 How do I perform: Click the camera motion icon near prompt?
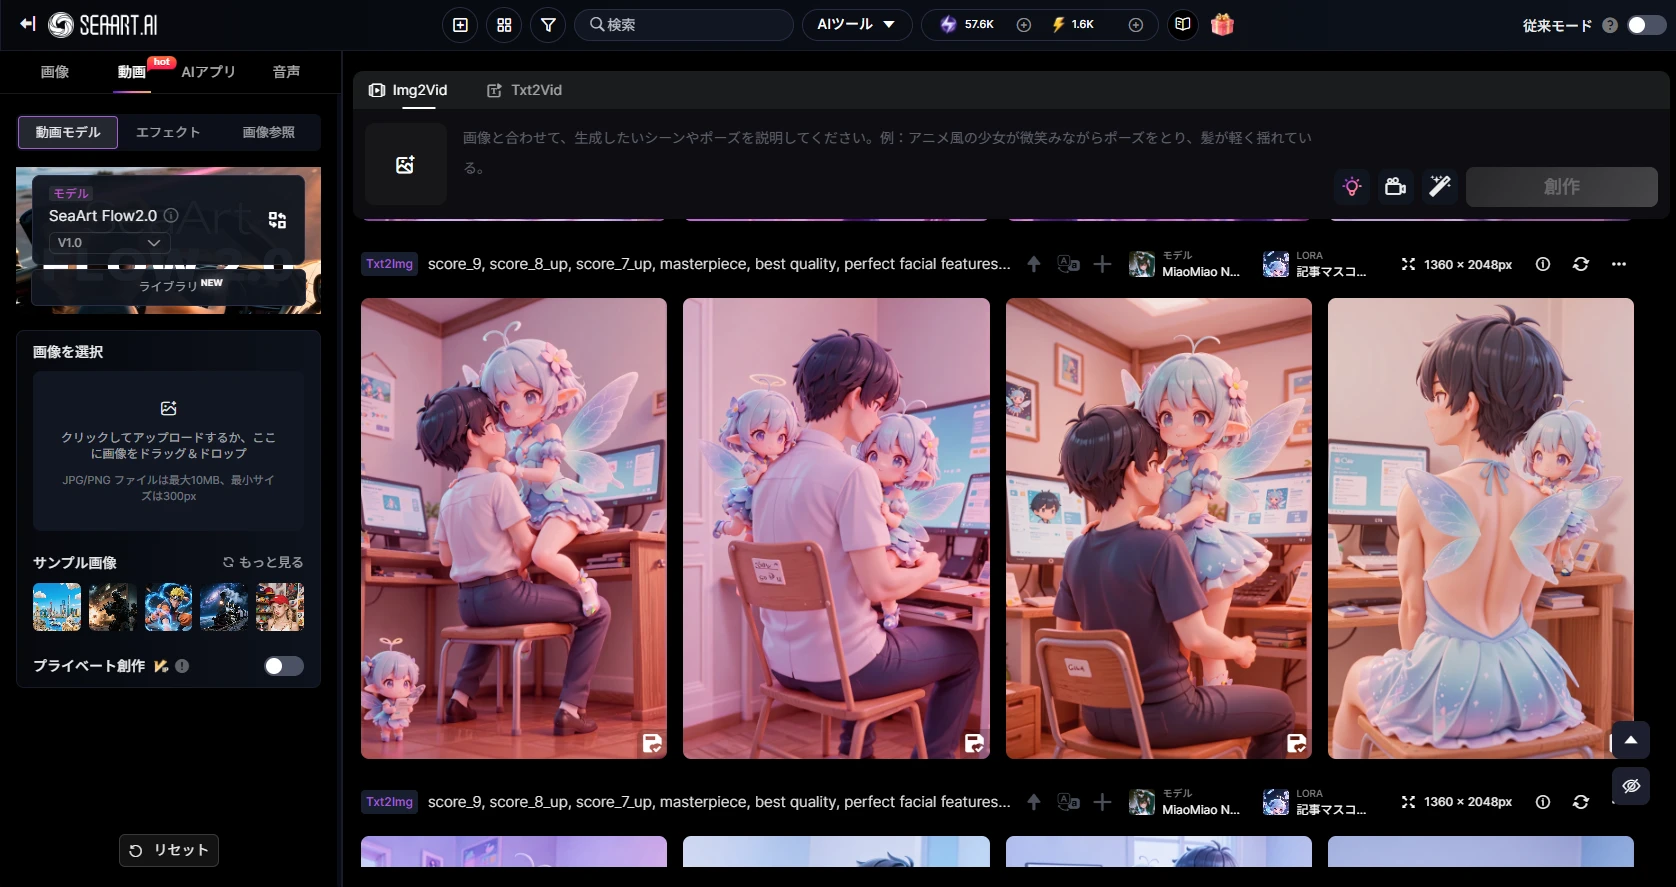point(1395,187)
